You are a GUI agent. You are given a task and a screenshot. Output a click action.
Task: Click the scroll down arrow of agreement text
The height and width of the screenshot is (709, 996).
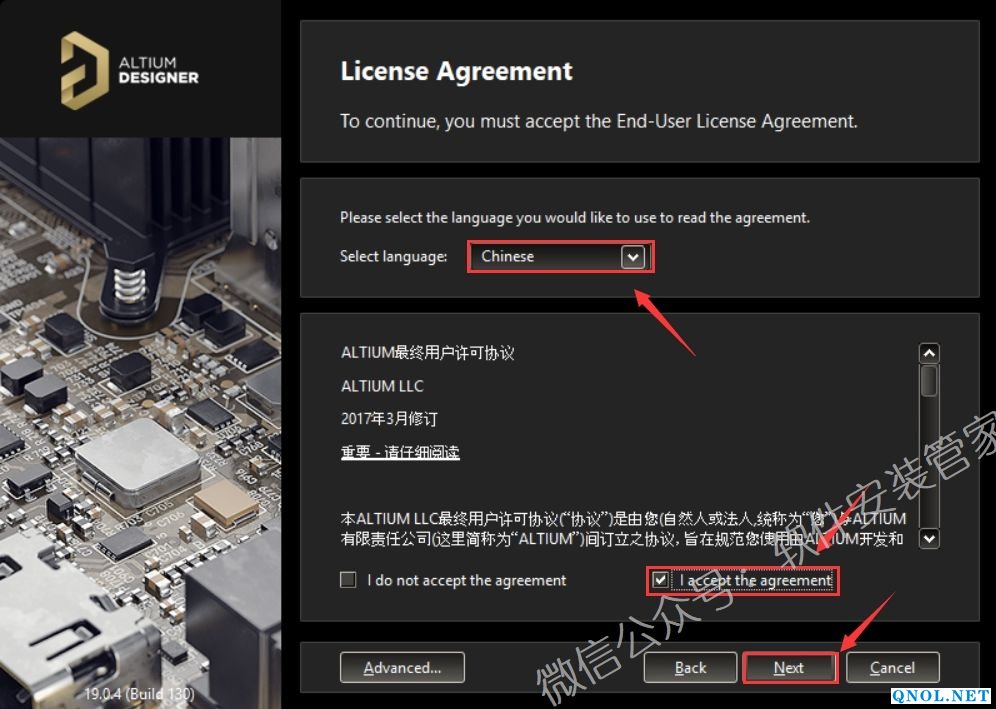point(929,539)
